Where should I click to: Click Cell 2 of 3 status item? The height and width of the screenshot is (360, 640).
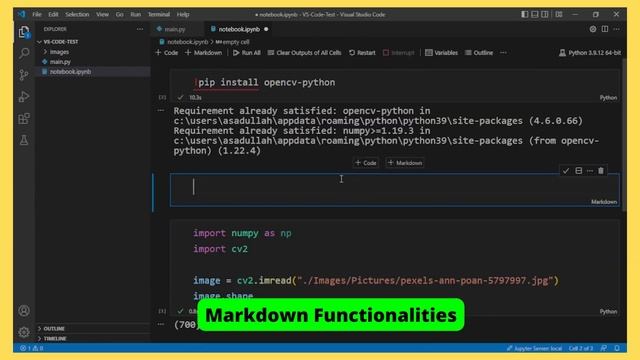point(581,348)
